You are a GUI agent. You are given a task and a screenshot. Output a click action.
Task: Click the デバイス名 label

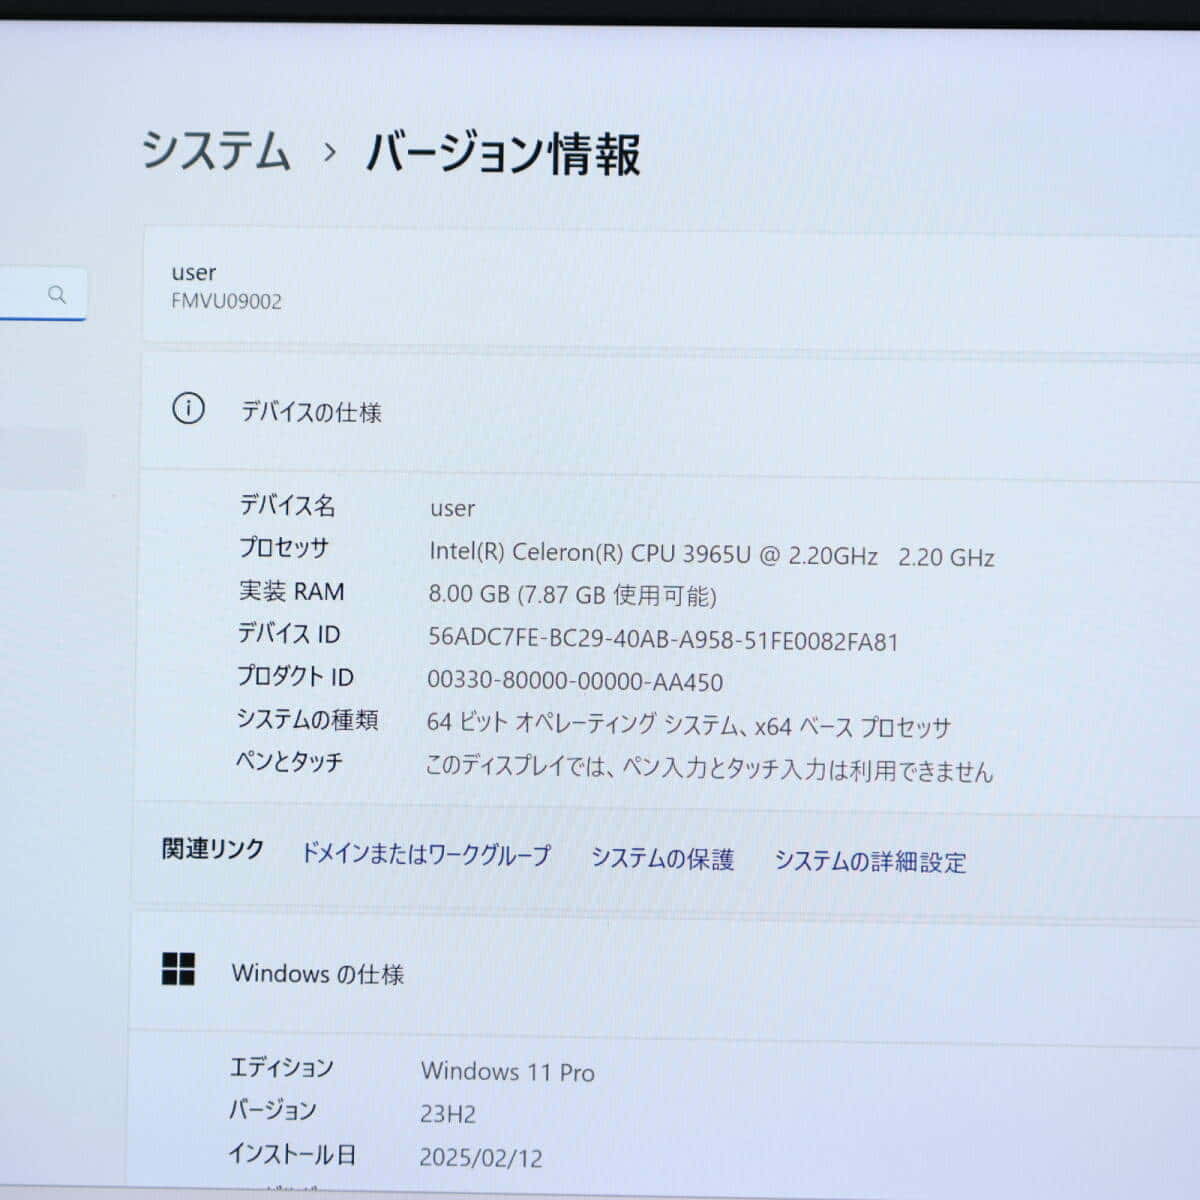coord(288,505)
